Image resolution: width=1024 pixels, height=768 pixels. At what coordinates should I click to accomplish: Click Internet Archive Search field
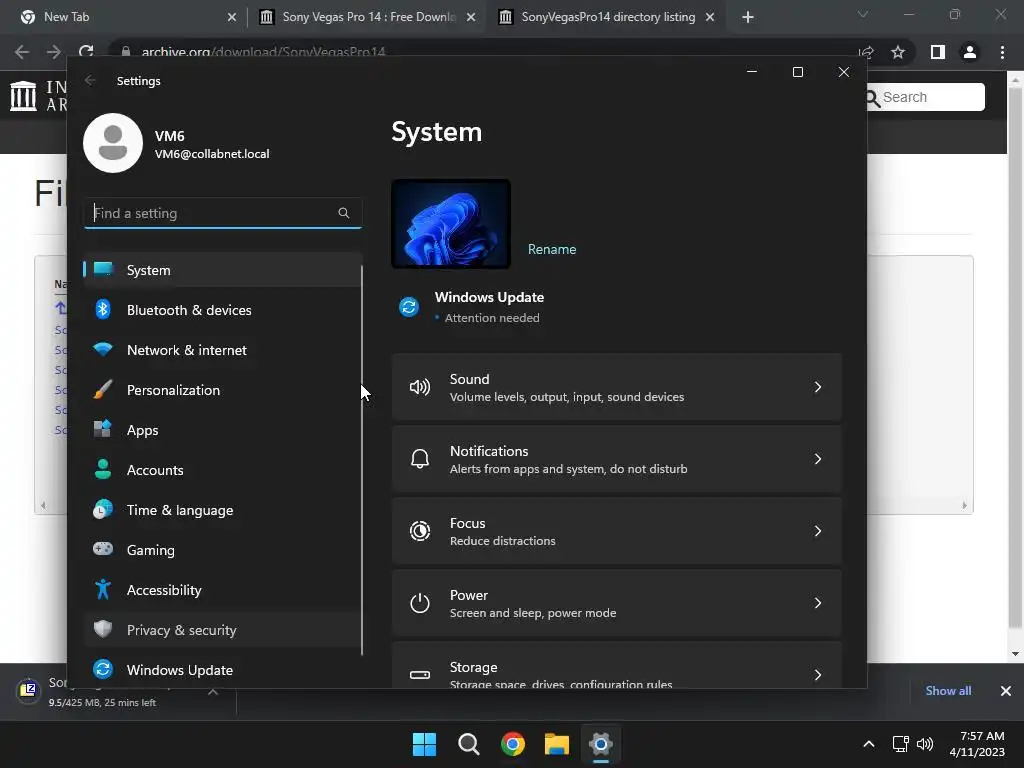click(x=926, y=97)
